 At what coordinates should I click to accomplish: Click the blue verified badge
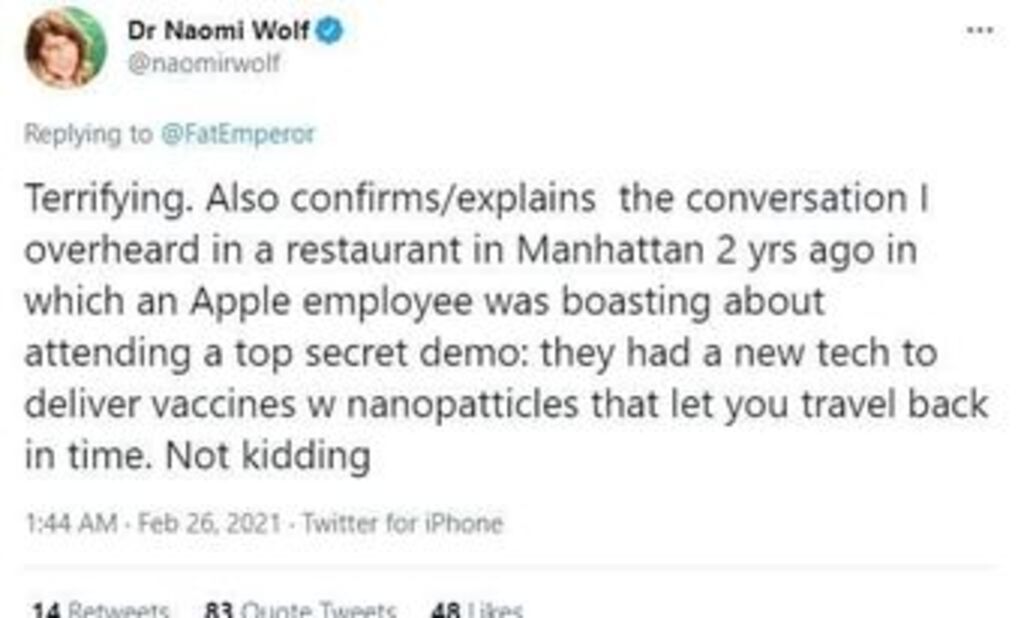coord(331,31)
